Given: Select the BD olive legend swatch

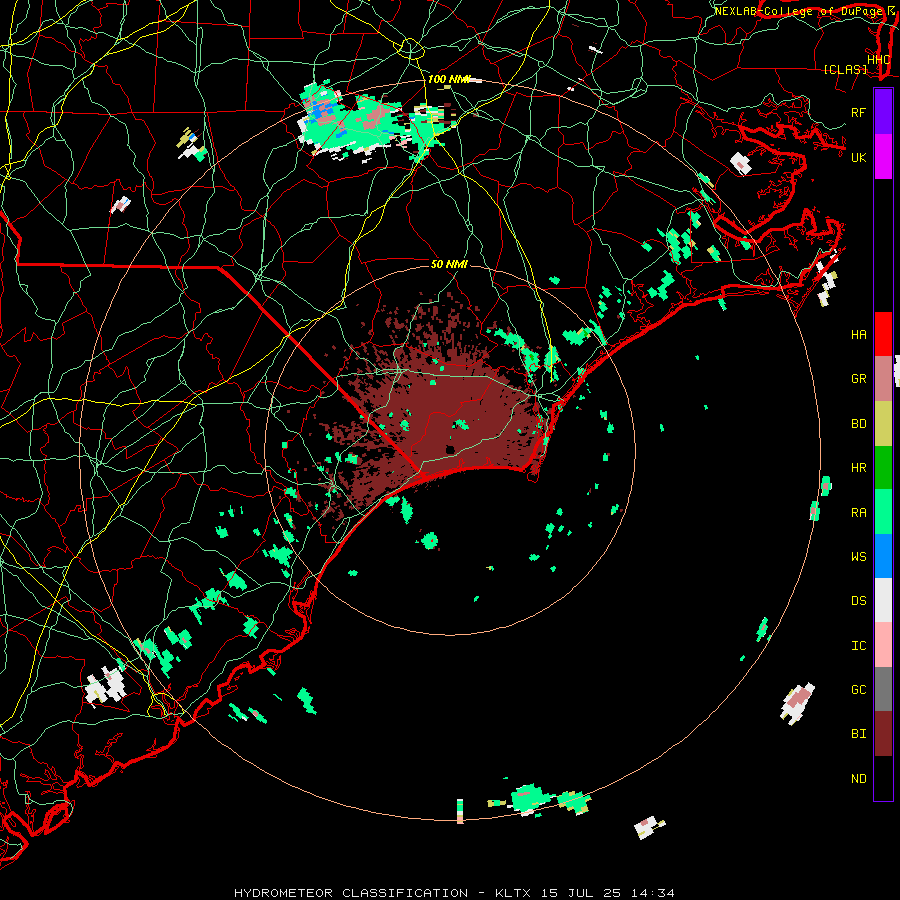Looking at the screenshot, I should (x=883, y=424).
